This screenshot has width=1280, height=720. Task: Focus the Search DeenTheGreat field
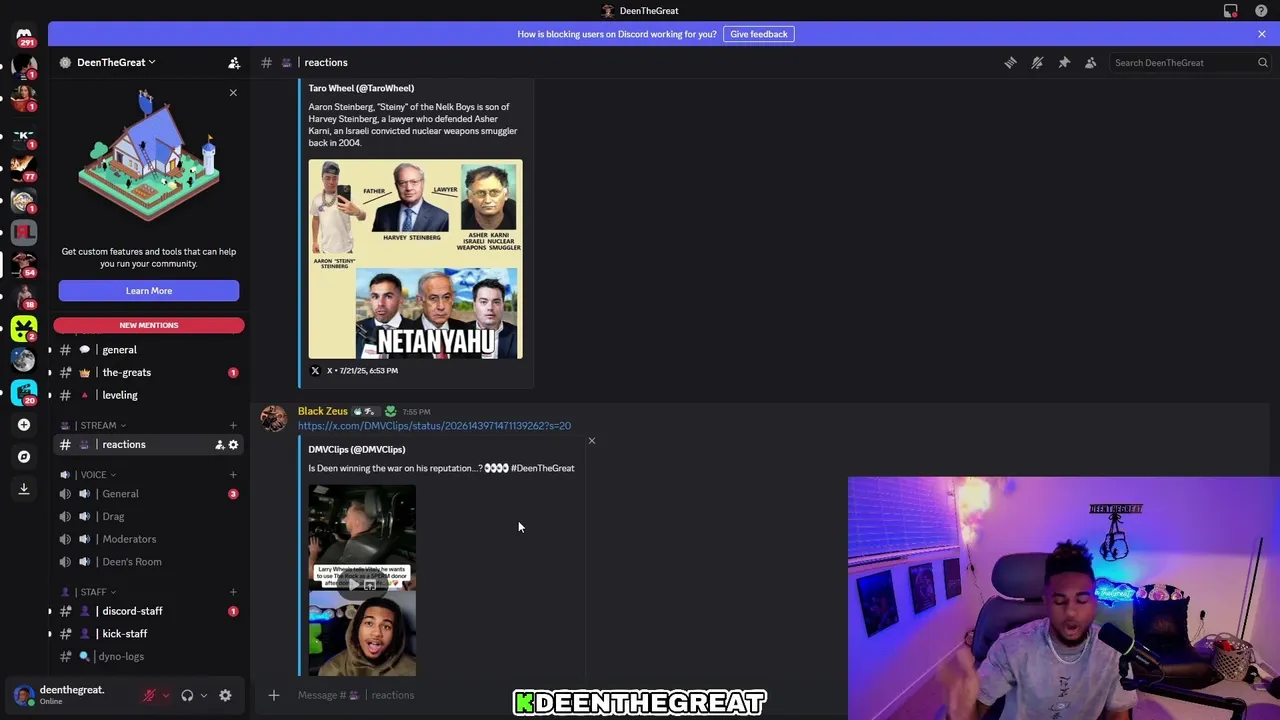pyautogui.click(x=1190, y=63)
